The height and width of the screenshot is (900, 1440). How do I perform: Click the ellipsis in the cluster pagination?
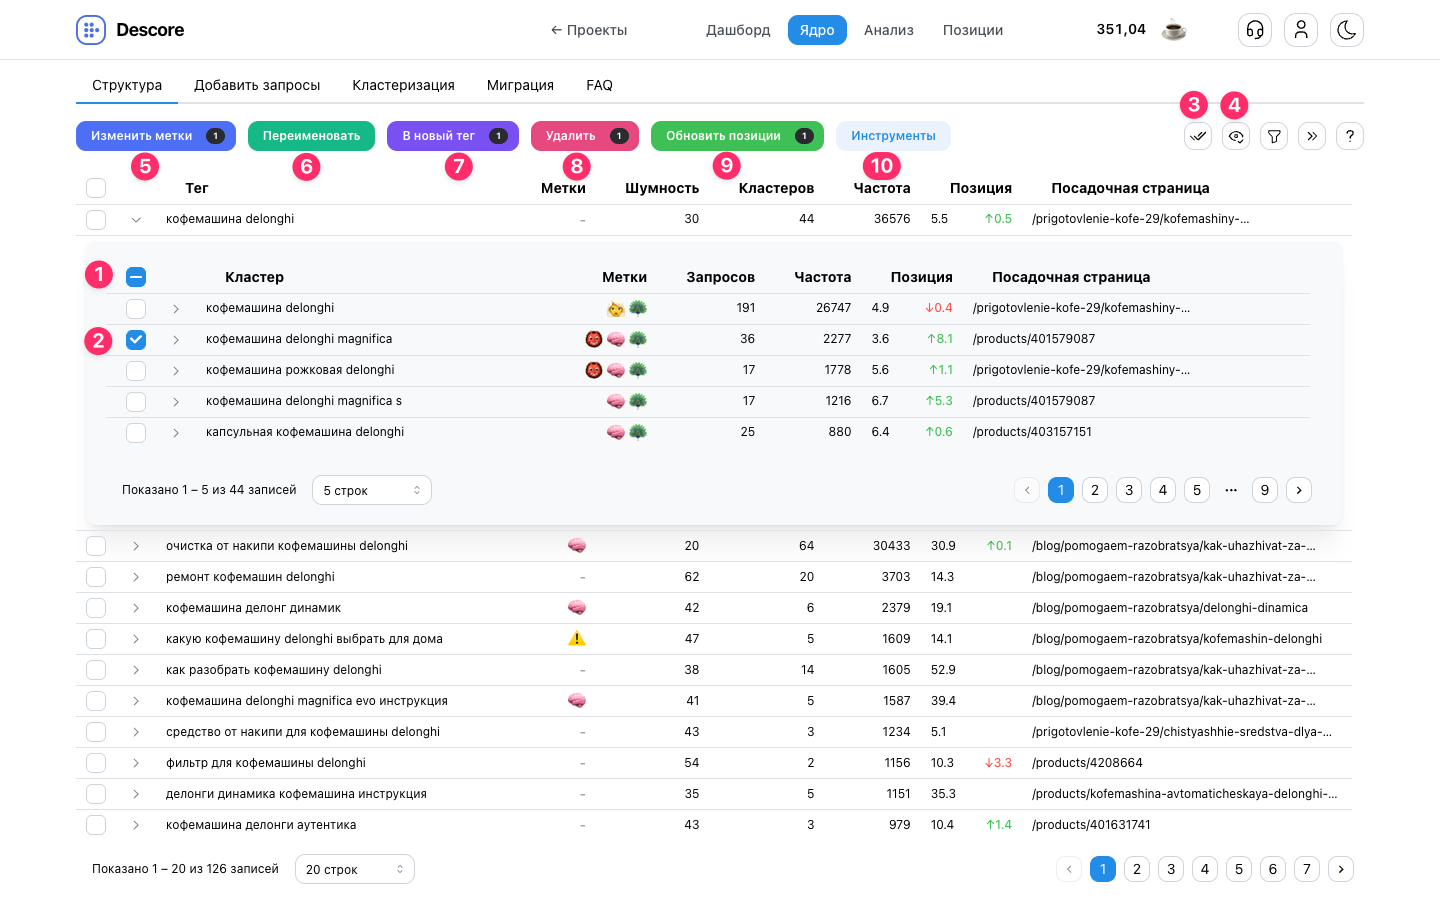[x=1231, y=490]
